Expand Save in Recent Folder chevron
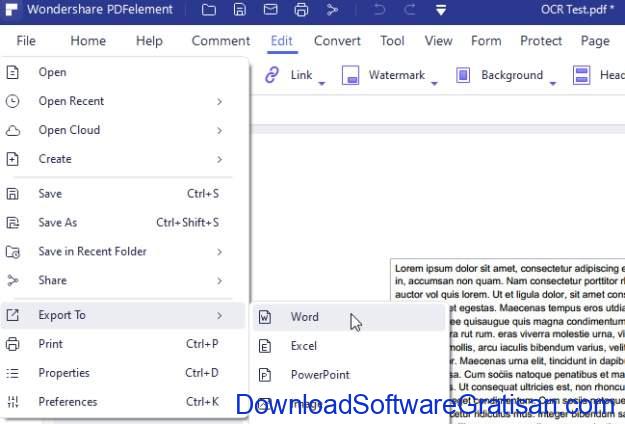 [x=220, y=252]
